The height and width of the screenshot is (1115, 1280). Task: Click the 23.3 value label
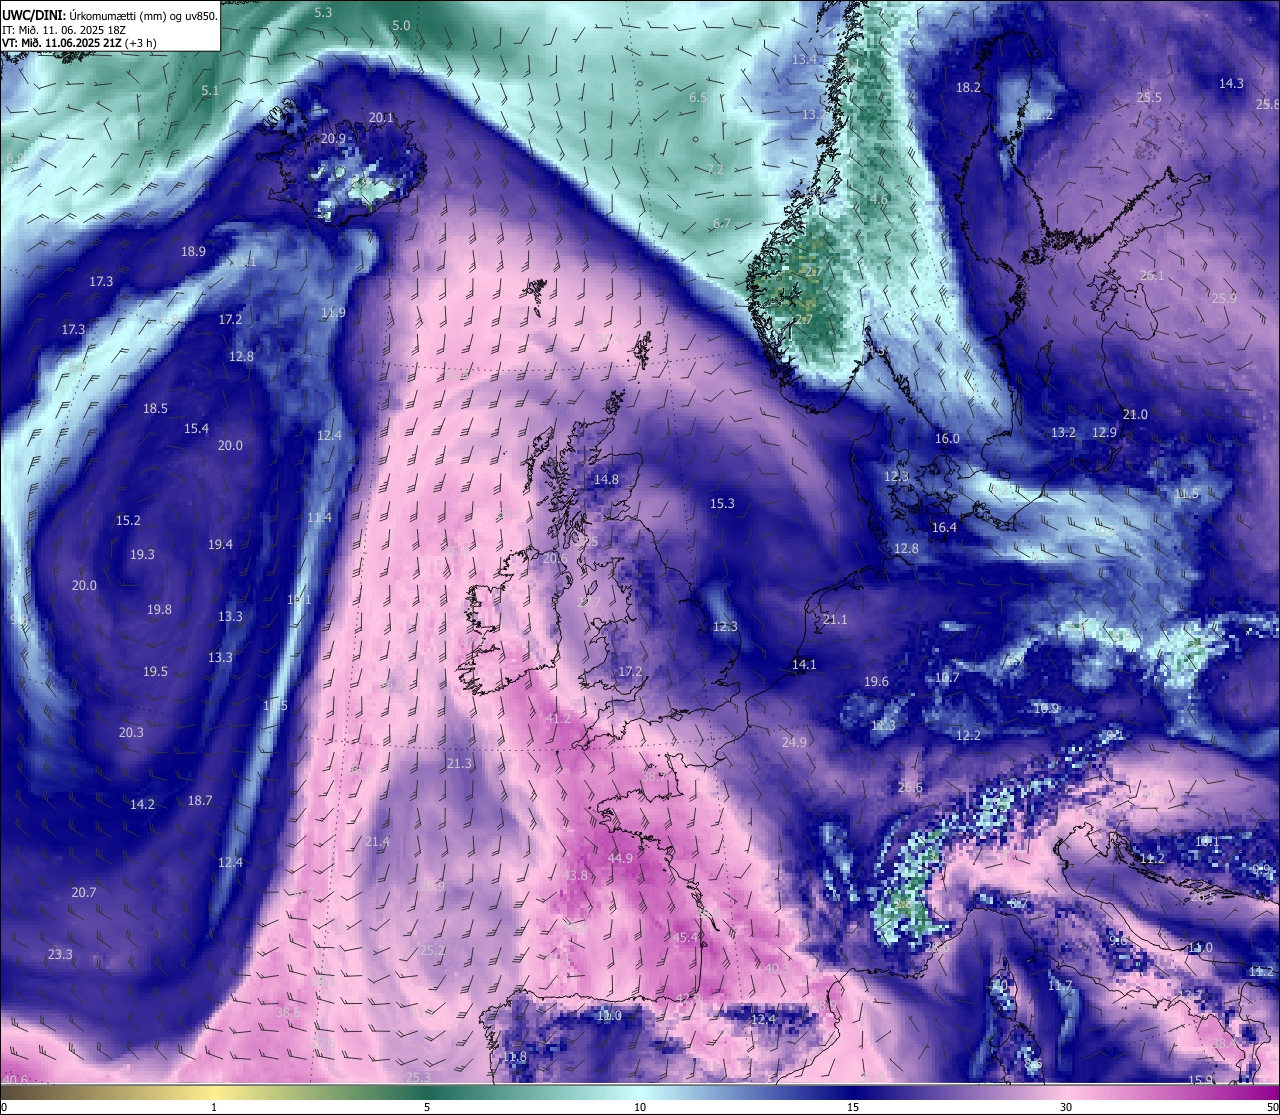click(x=60, y=954)
